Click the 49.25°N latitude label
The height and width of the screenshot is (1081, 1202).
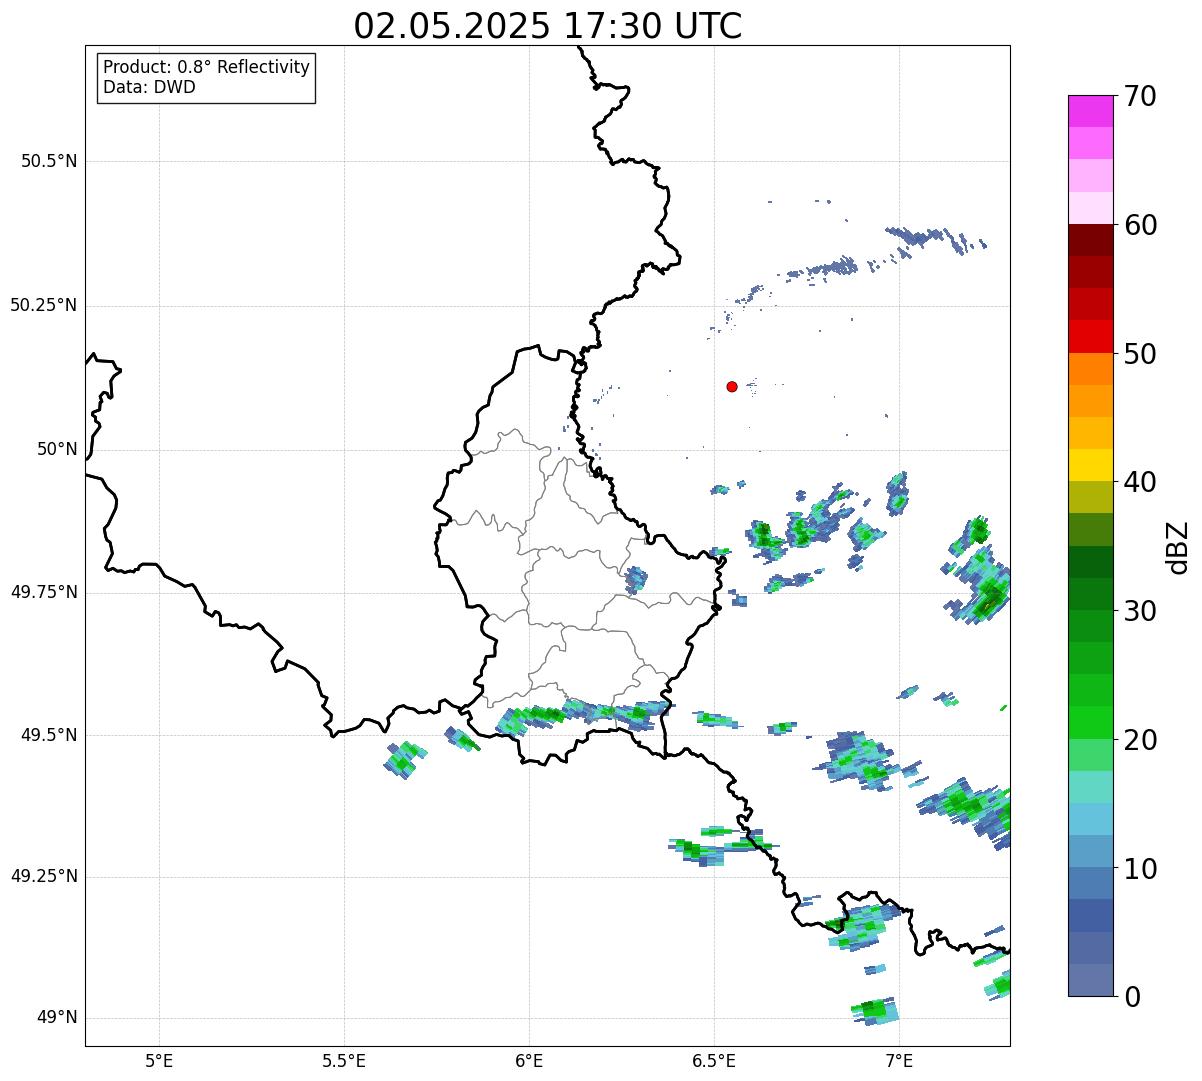coord(44,877)
